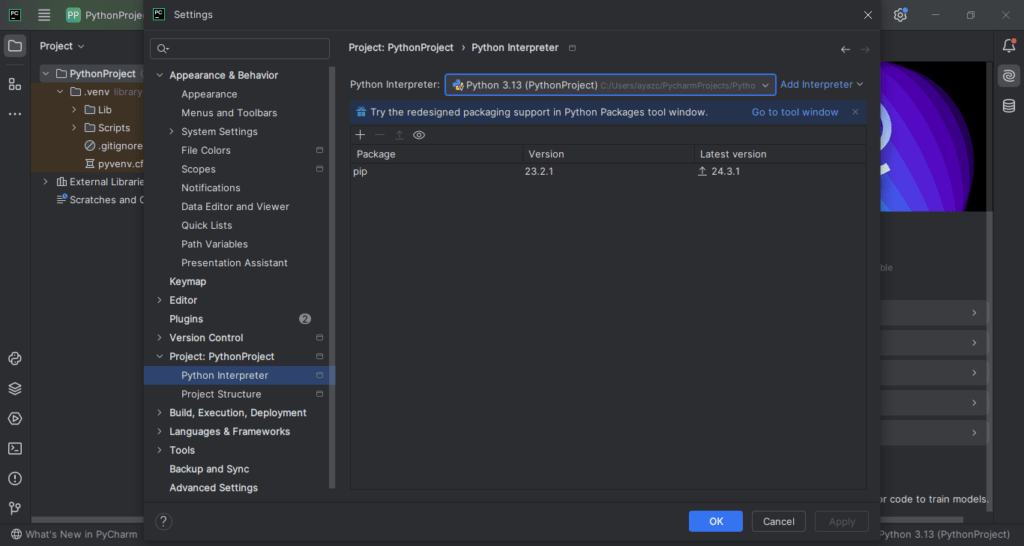This screenshot has width=1024, height=546.
Task: Open Database tool window icon
Action: [1009, 106]
